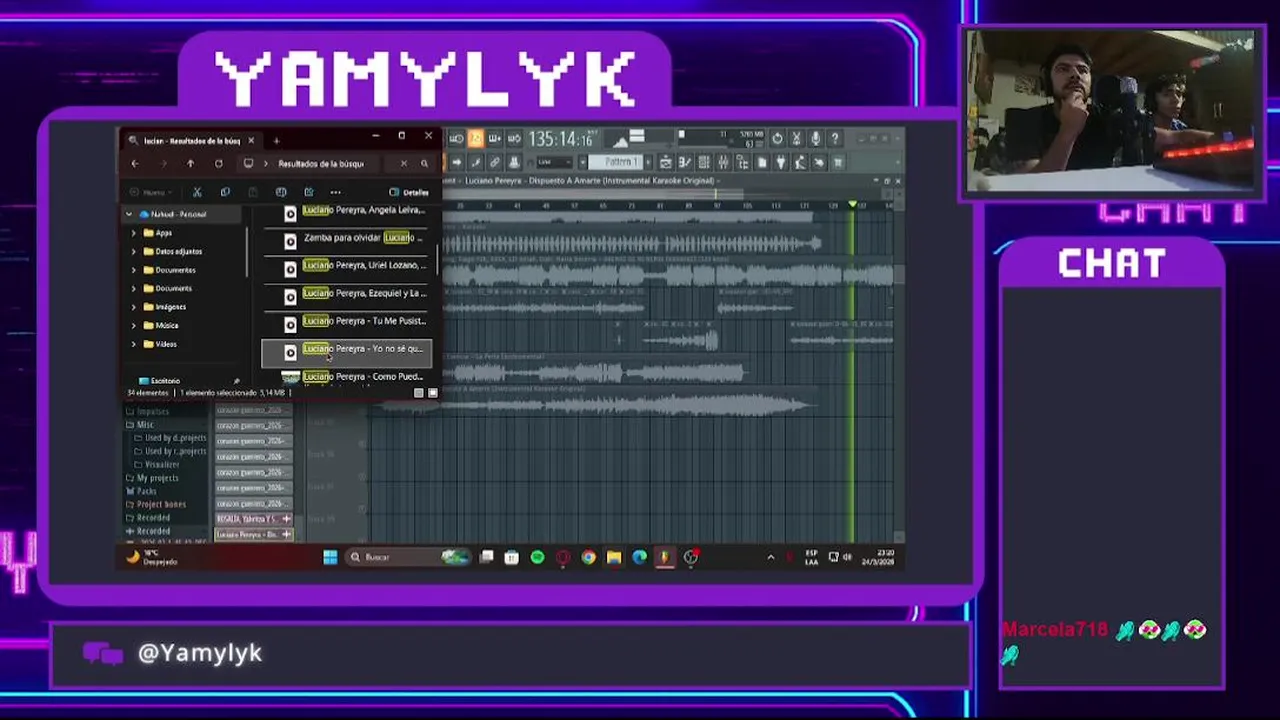The height and width of the screenshot is (720, 1280).
Task: Collapse the Nahud - Personal OneDrive node
Action: pos(128,214)
